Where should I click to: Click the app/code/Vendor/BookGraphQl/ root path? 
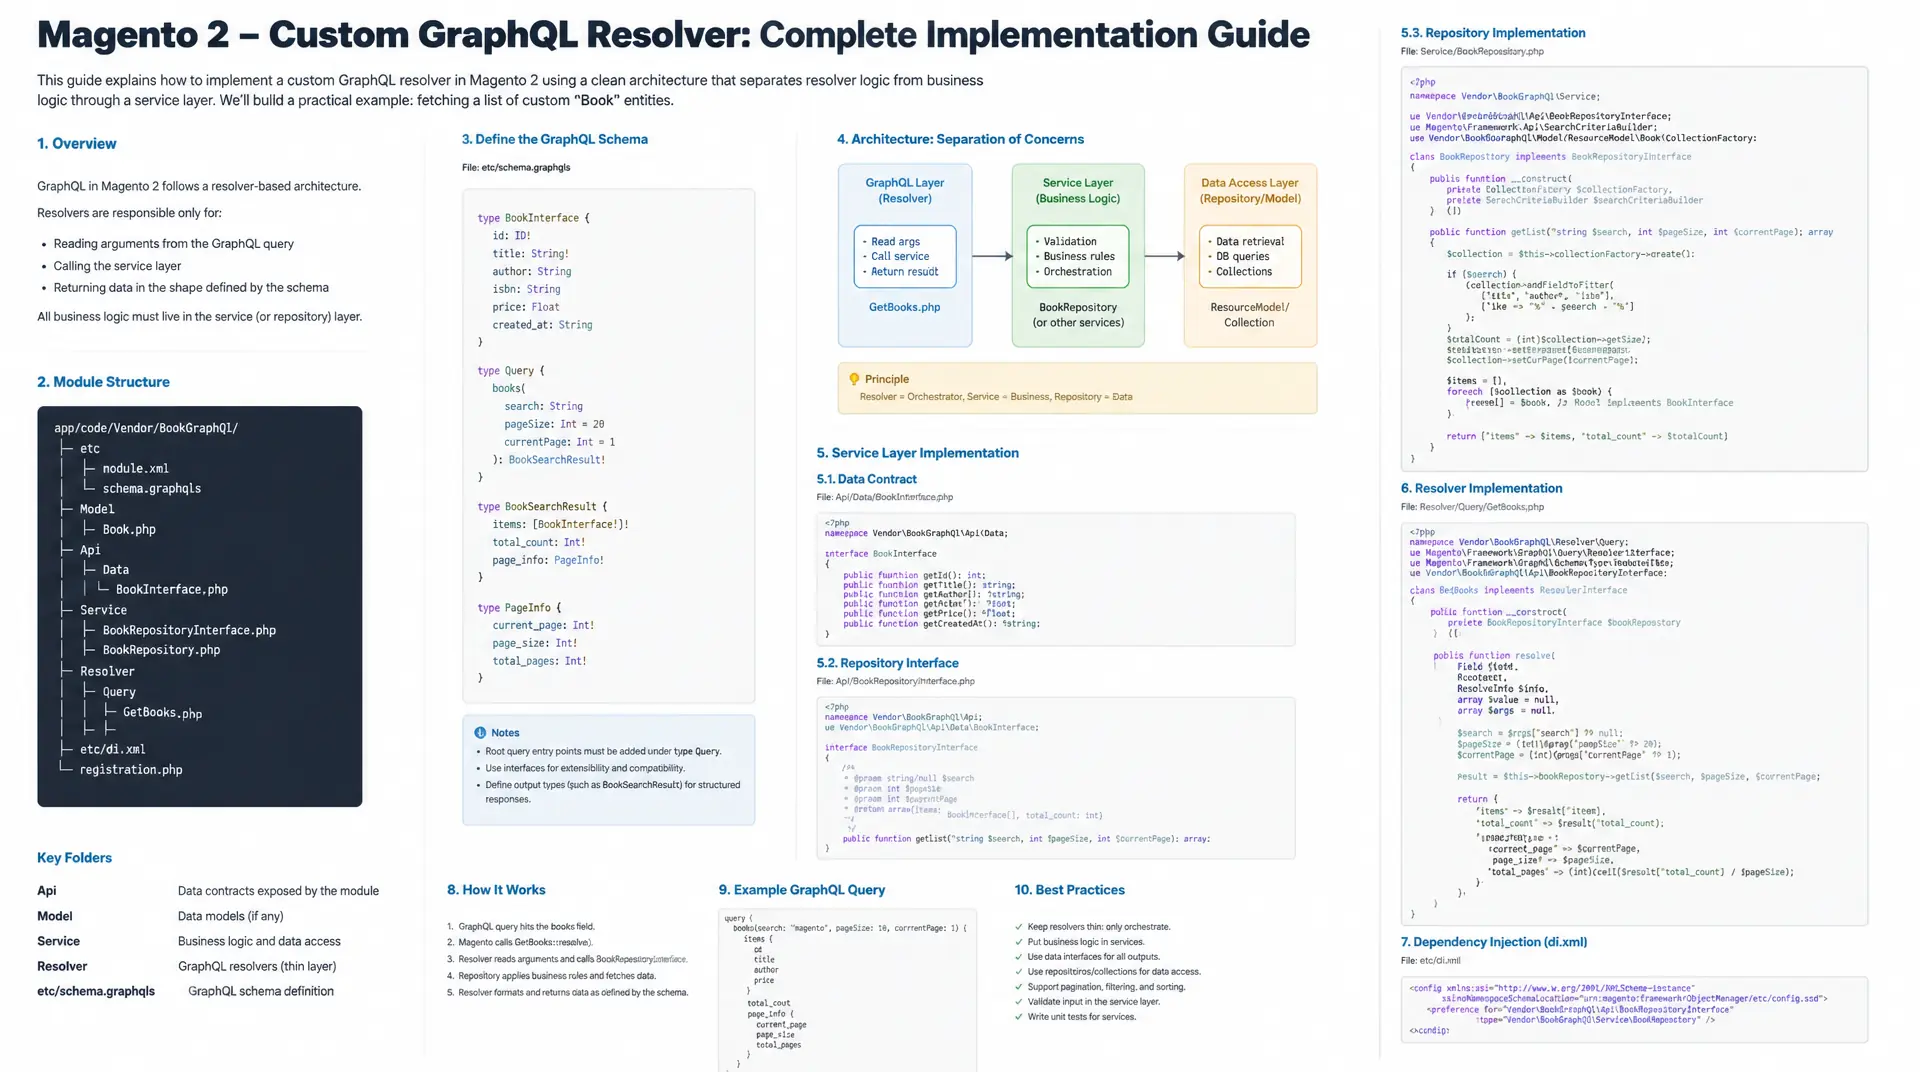coord(146,428)
